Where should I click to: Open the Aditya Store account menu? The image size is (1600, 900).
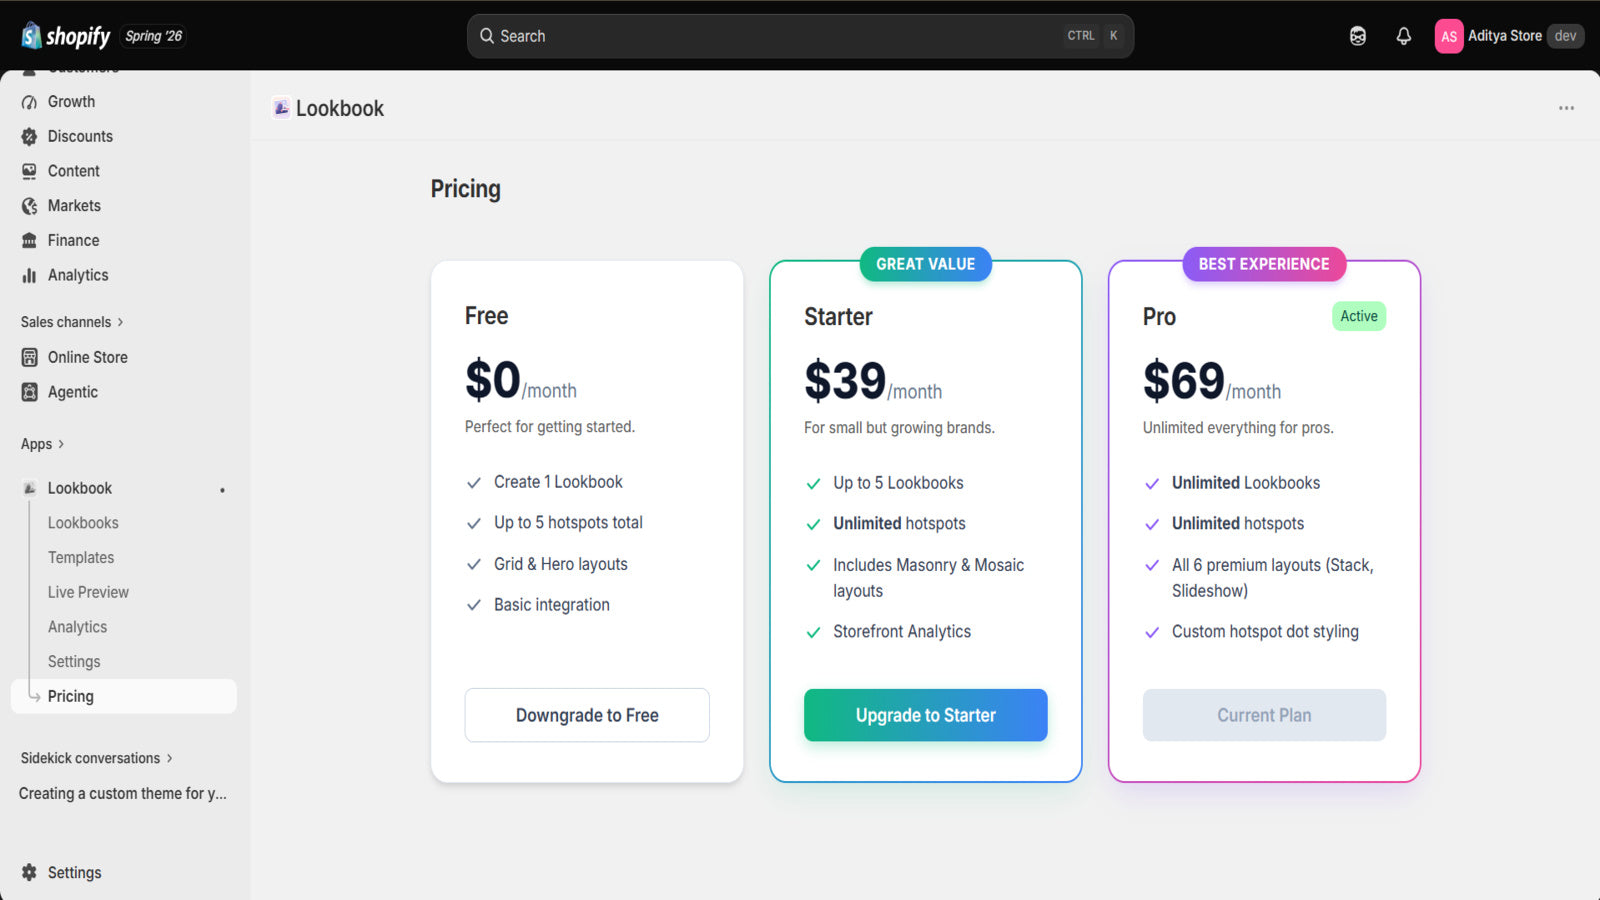pyautogui.click(x=1509, y=36)
